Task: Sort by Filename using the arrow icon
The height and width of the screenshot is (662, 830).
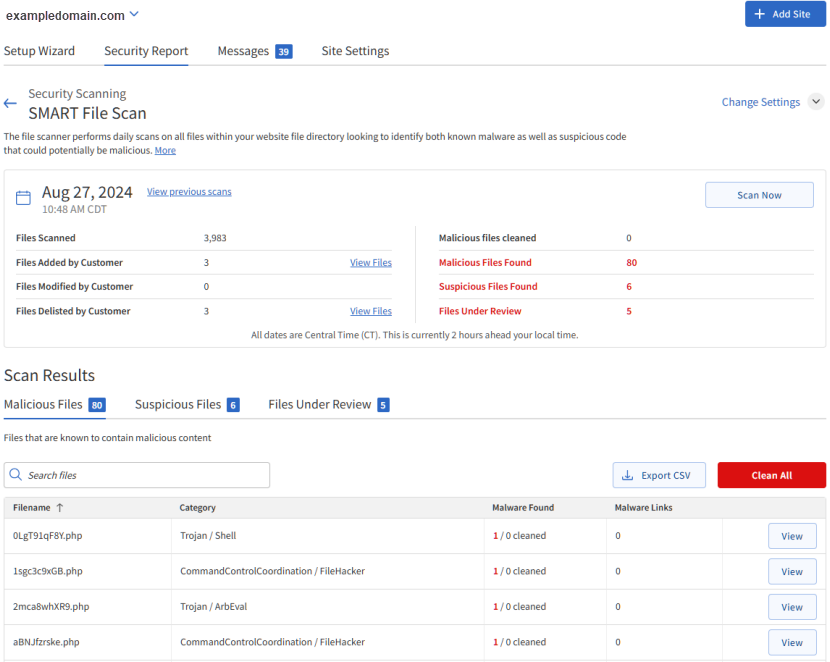Action: (x=60, y=508)
